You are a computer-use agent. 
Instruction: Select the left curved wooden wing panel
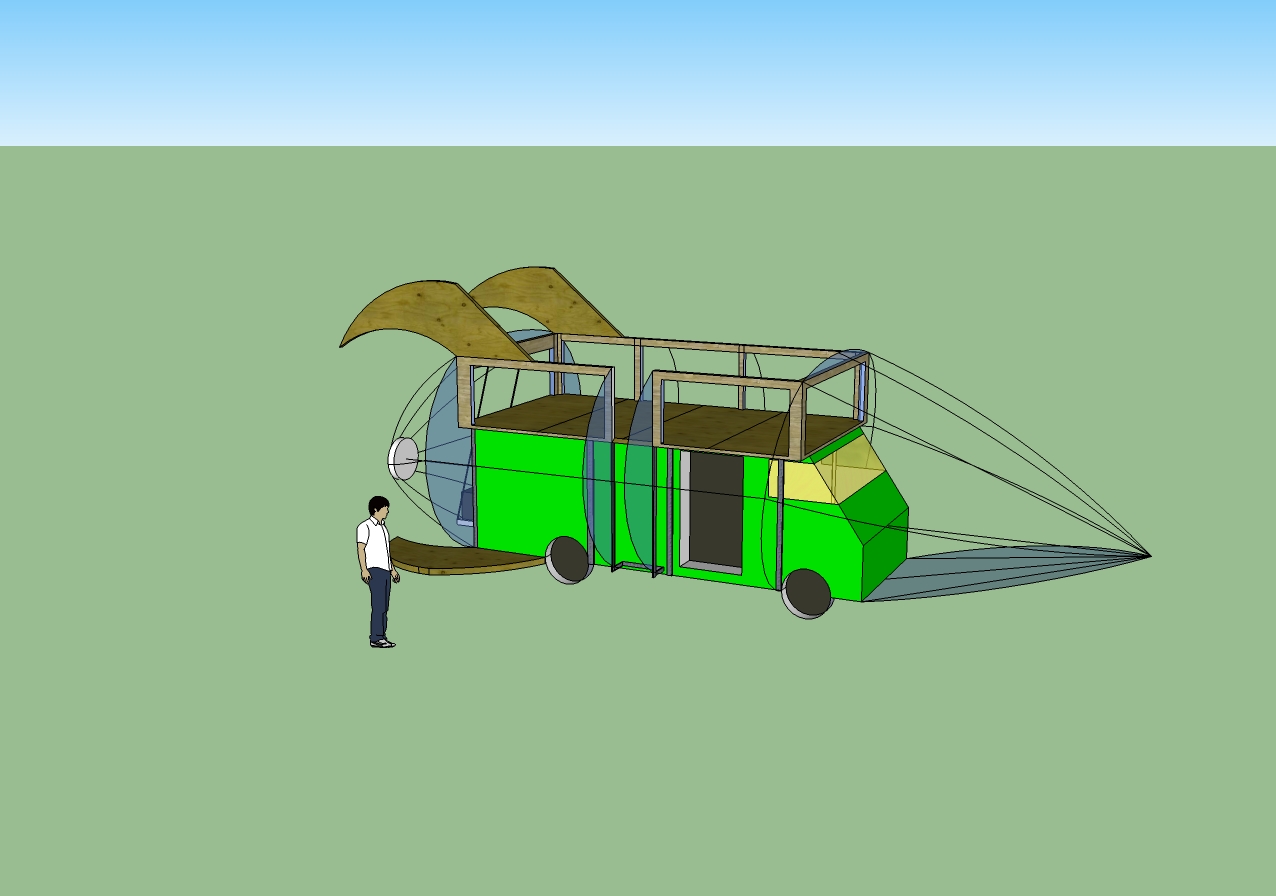[x=420, y=313]
